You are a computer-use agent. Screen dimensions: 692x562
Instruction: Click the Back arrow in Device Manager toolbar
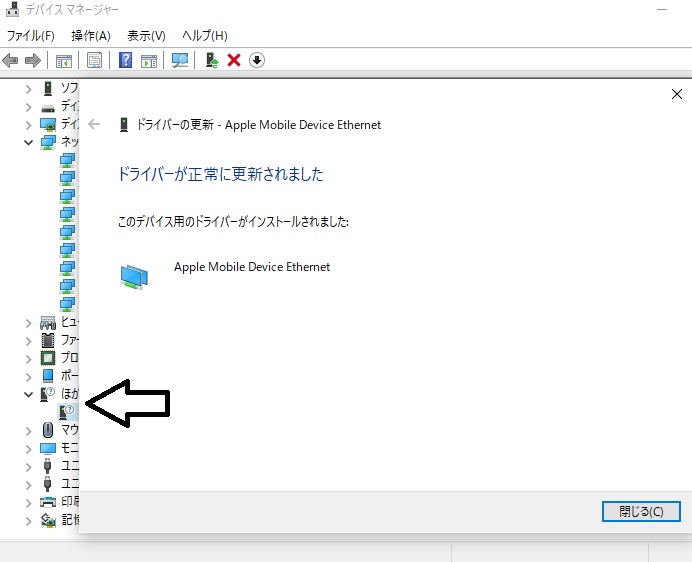coord(10,60)
